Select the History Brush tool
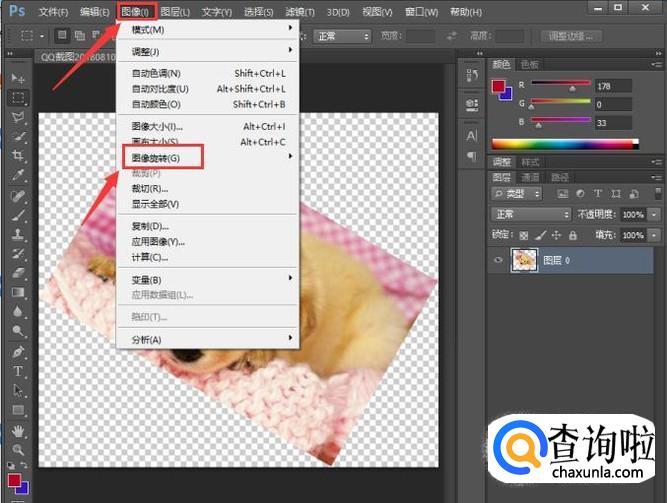 [18, 254]
